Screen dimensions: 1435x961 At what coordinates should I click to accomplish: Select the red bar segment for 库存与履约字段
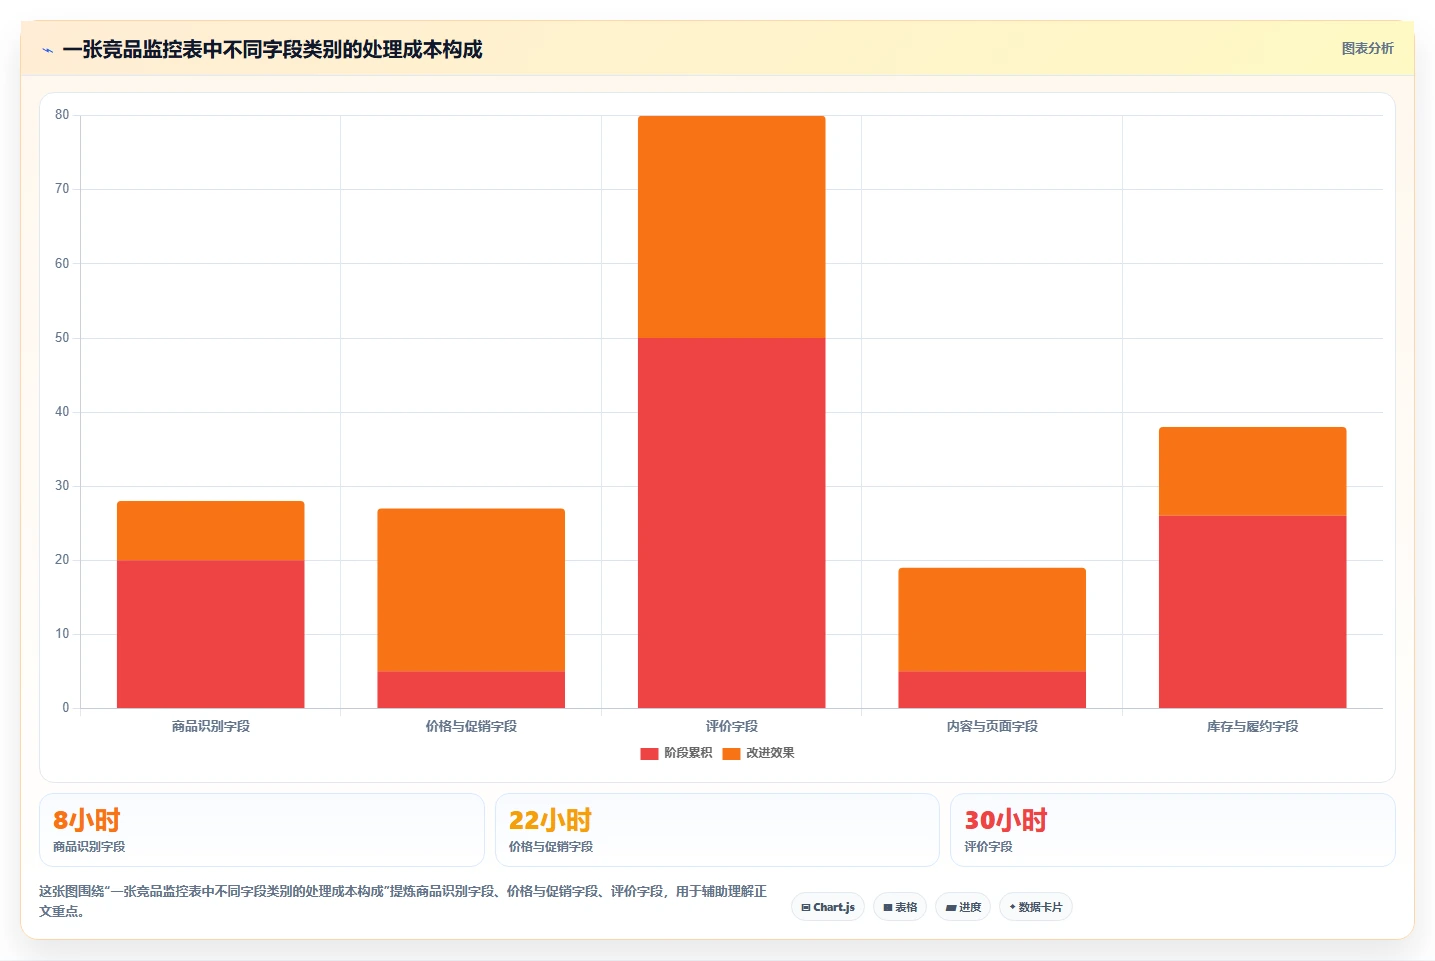click(1252, 612)
